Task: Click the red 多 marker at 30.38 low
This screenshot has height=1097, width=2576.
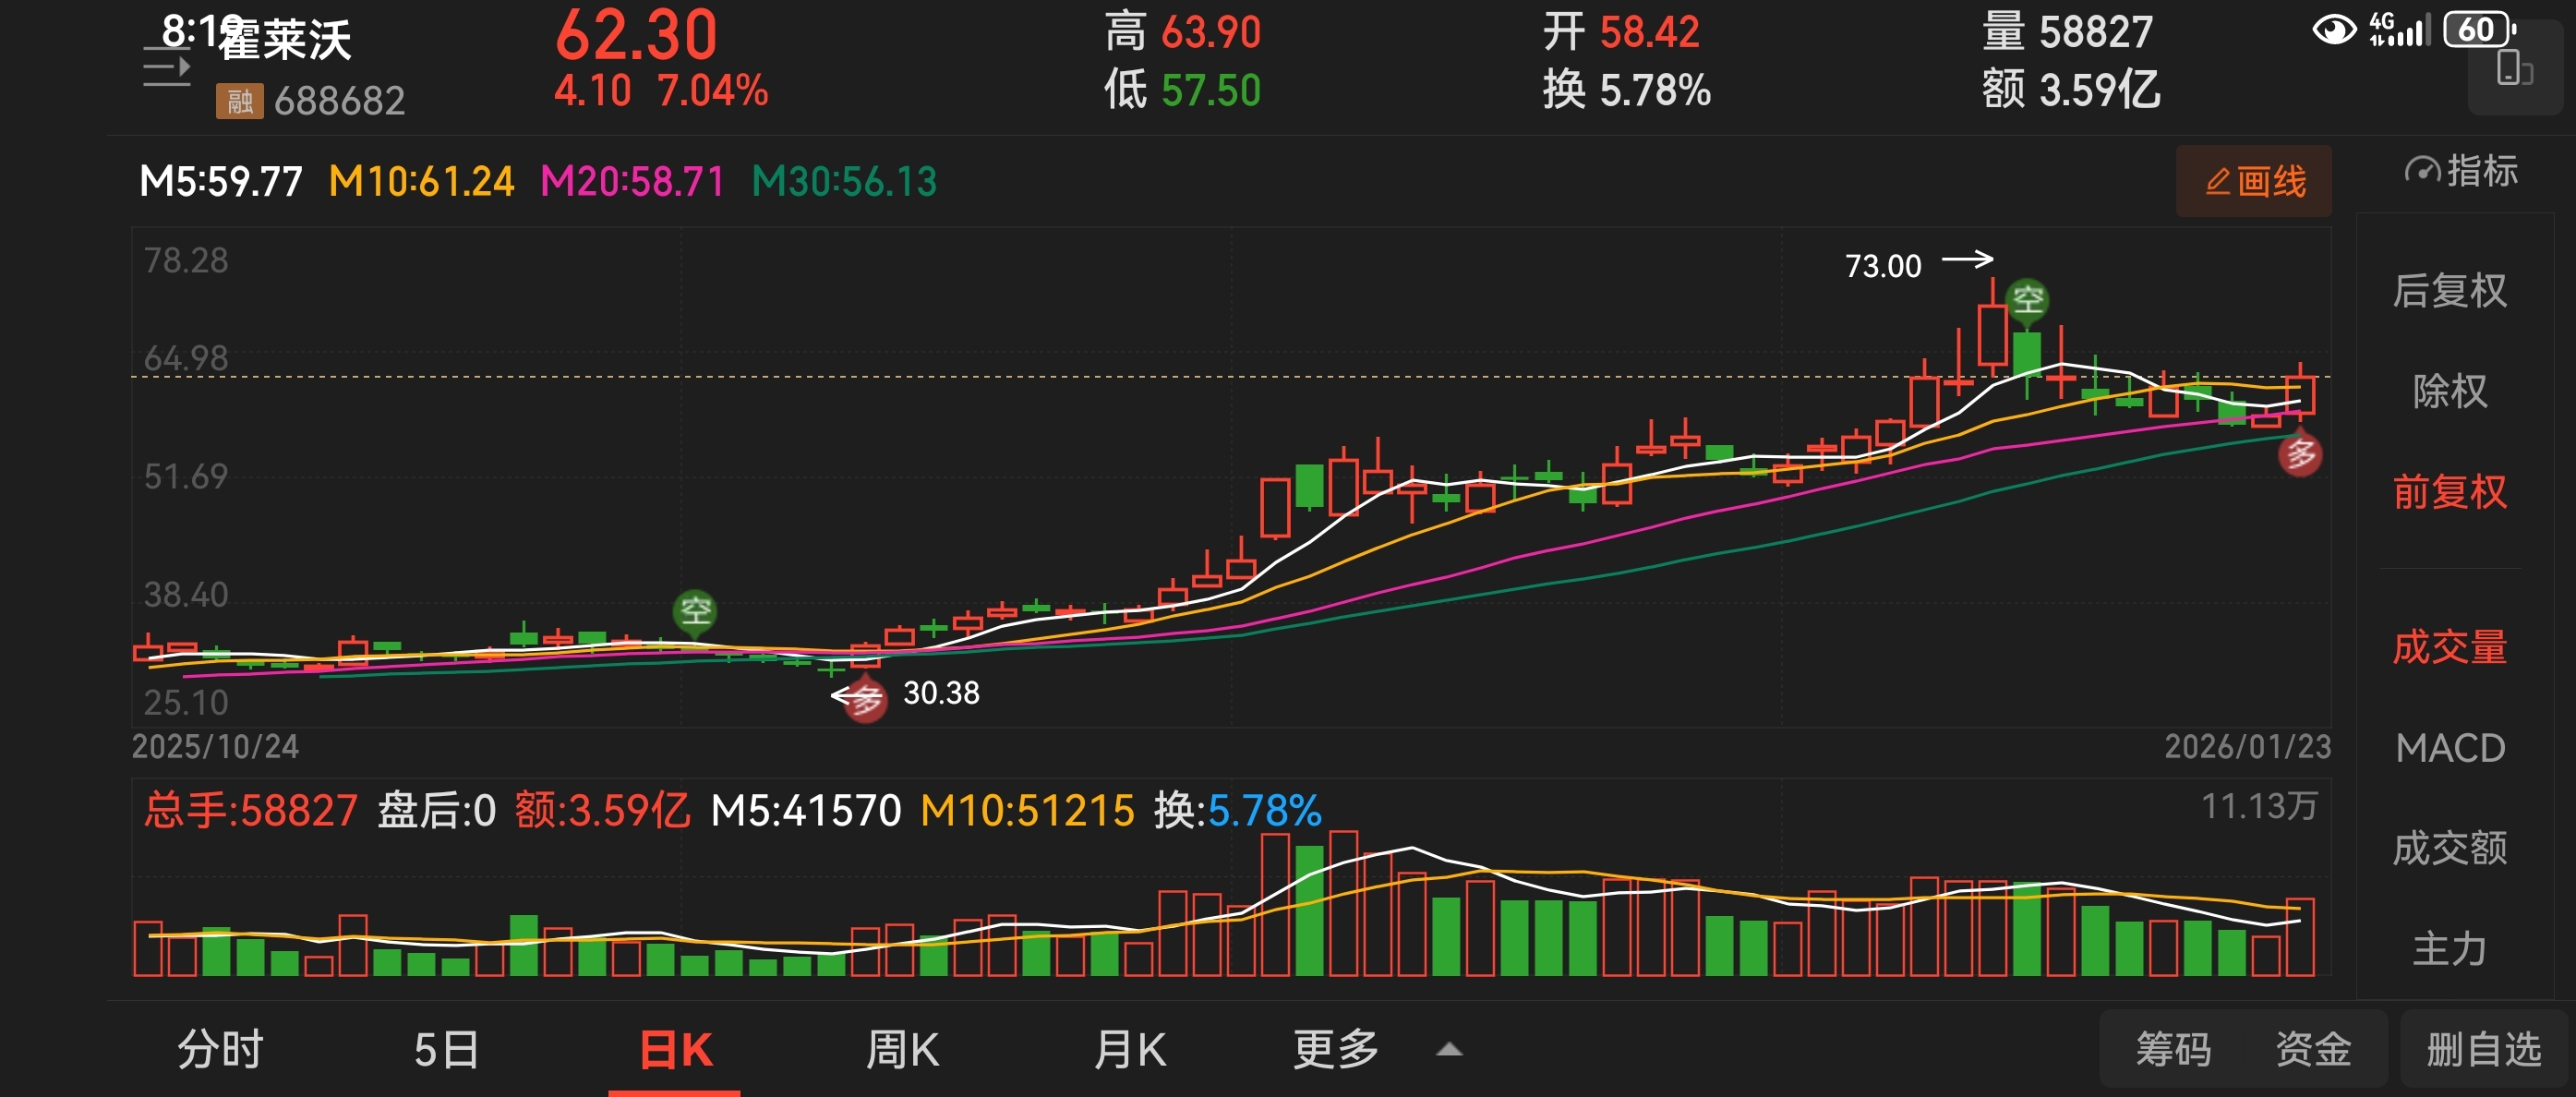Action: coord(865,699)
